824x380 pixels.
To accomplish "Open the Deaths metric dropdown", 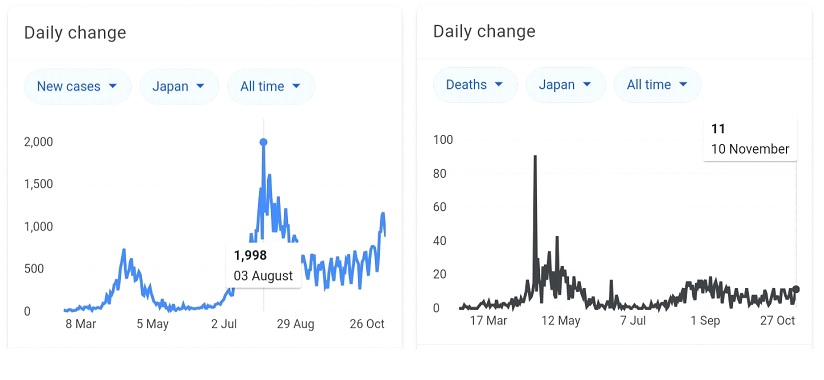I will click(475, 85).
